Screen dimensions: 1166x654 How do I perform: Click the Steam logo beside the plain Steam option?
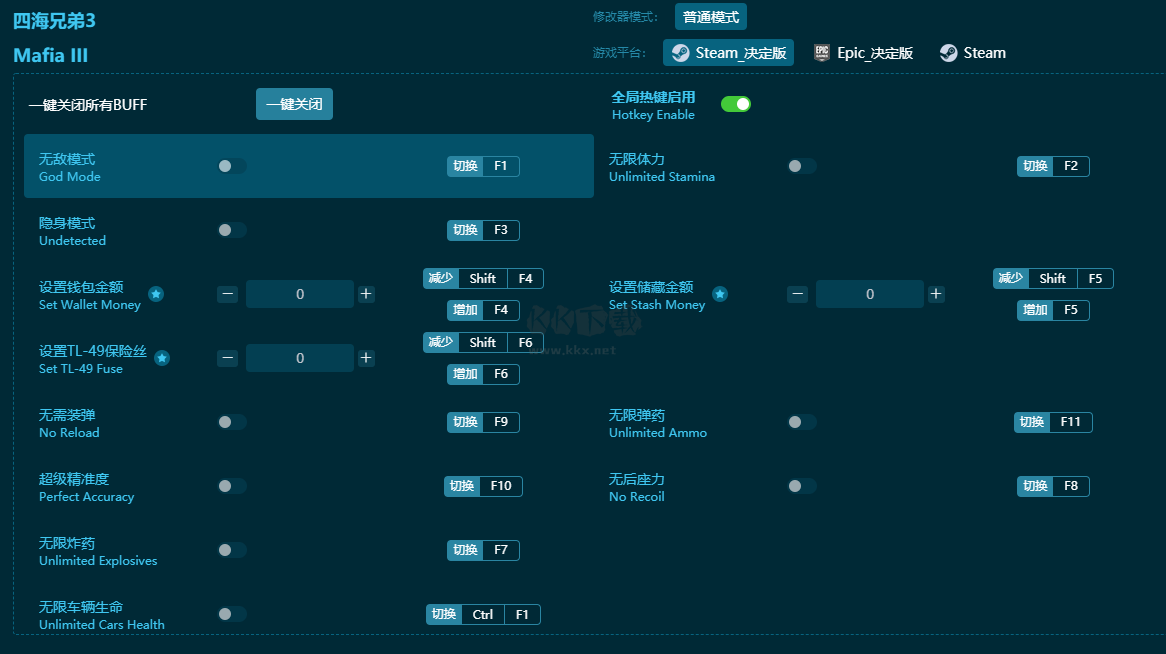click(x=948, y=53)
